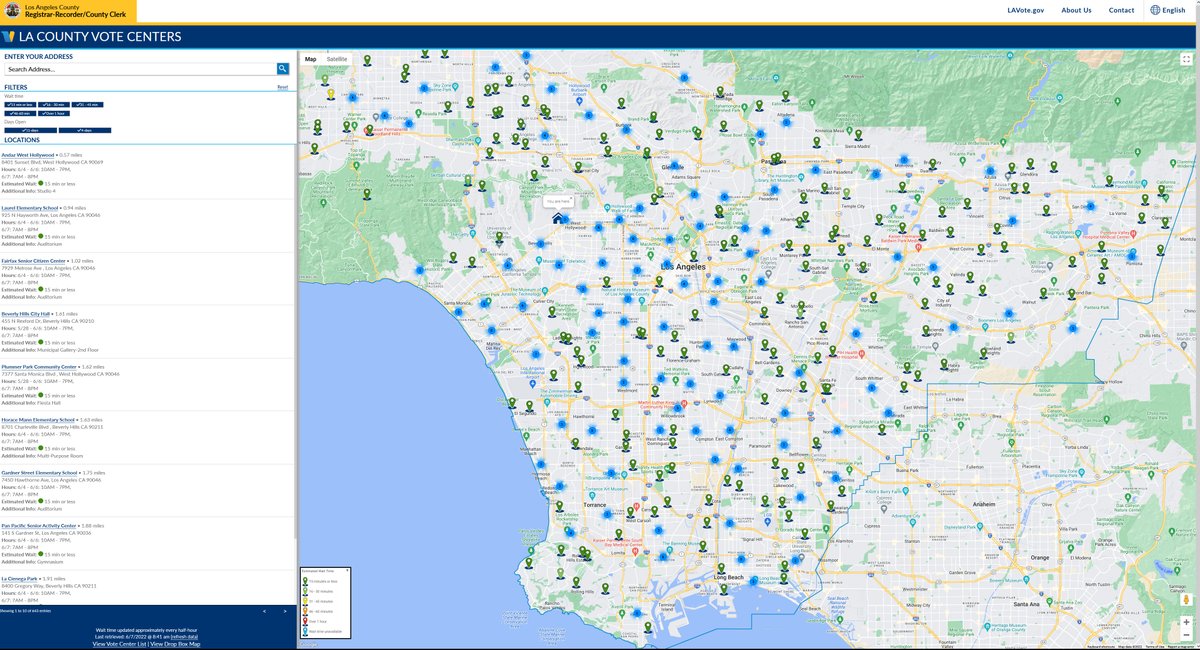Click the red 'Over 1 hour' legend pin
Screen dimensions: 1200x650
(305, 621)
